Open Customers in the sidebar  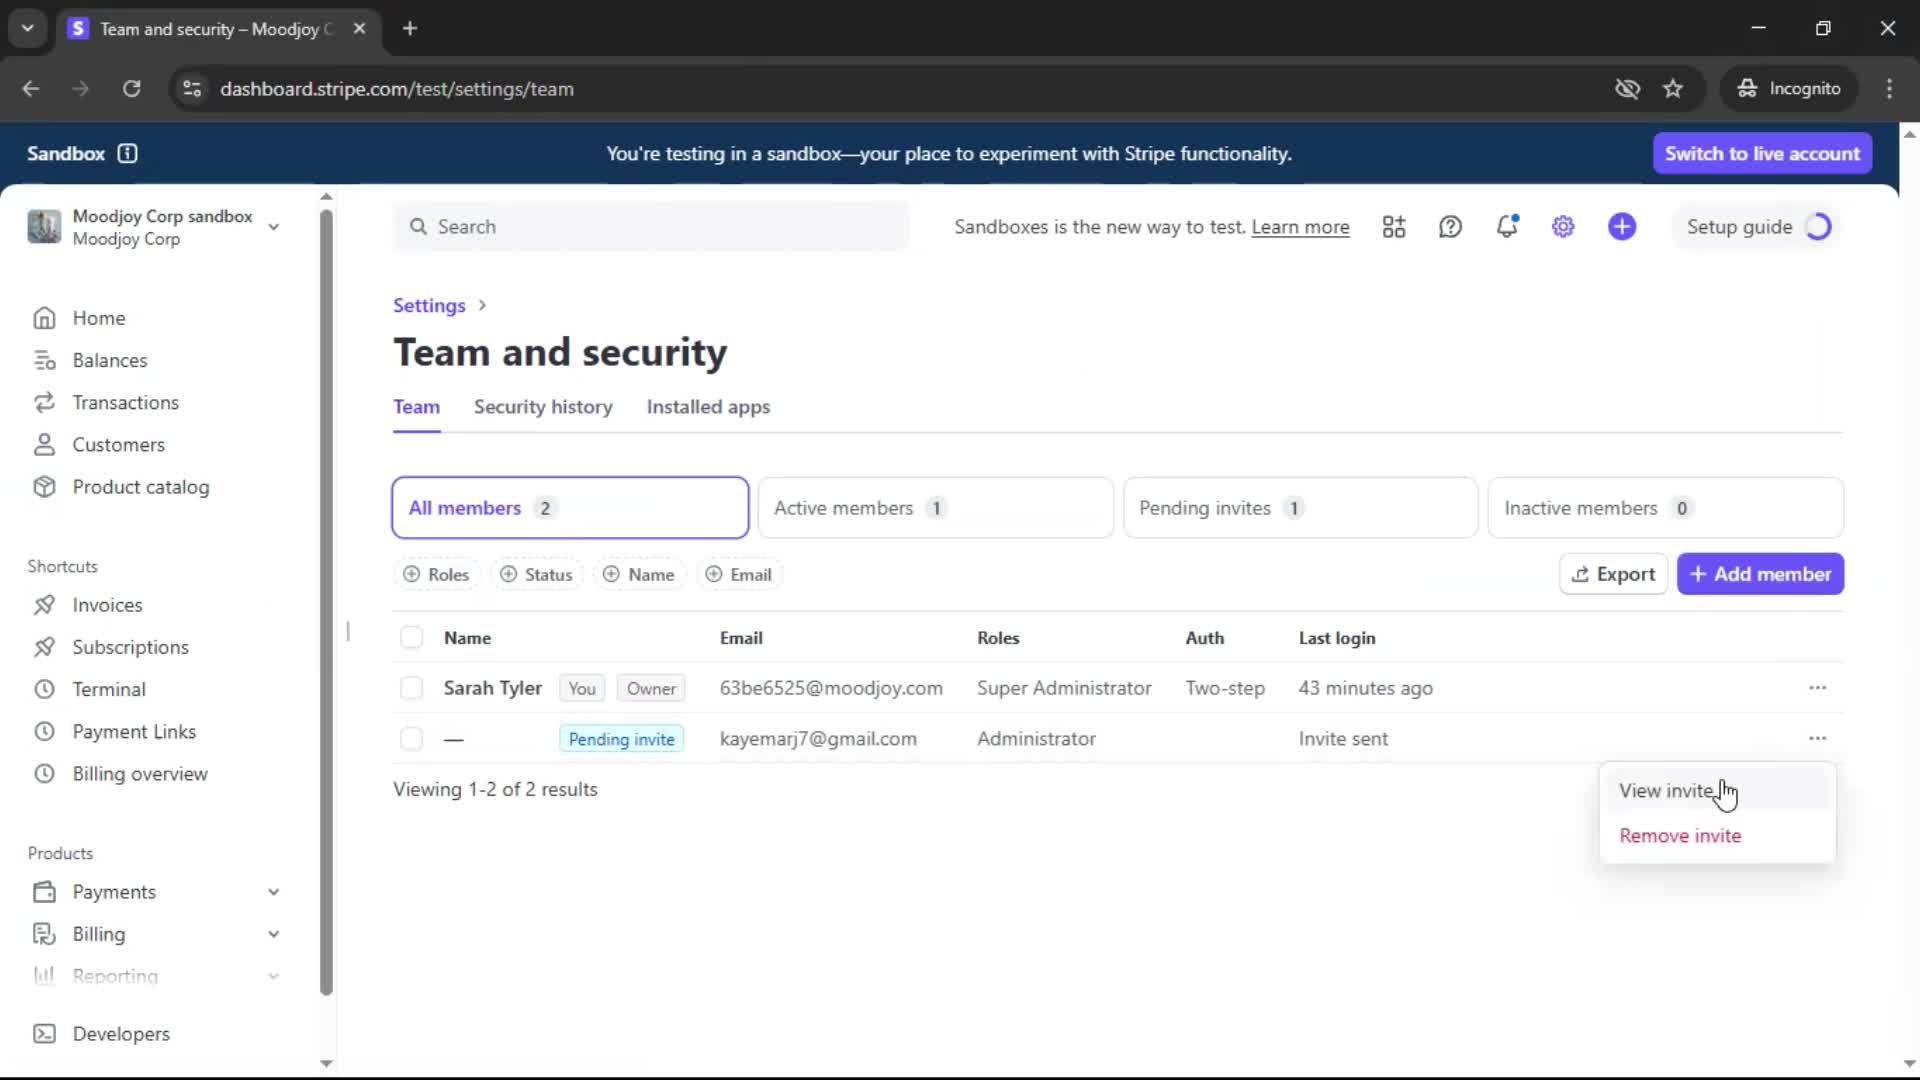[x=118, y=445]
